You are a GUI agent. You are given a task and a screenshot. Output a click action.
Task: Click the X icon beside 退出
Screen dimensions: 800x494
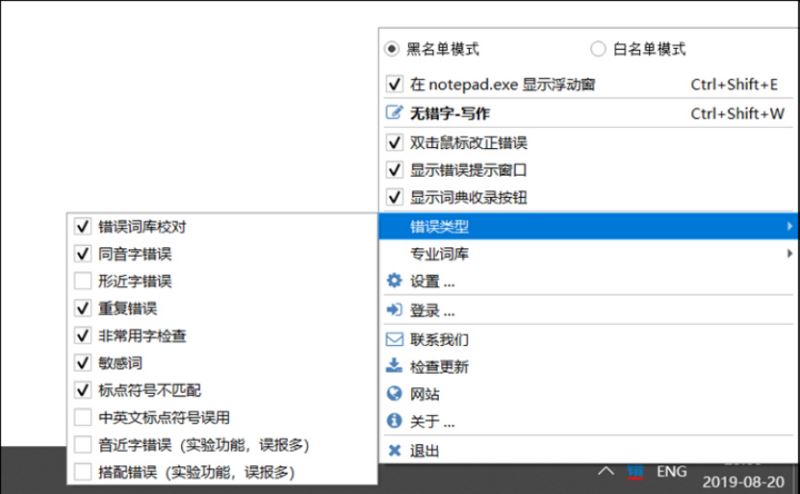[x=394, y=450]
